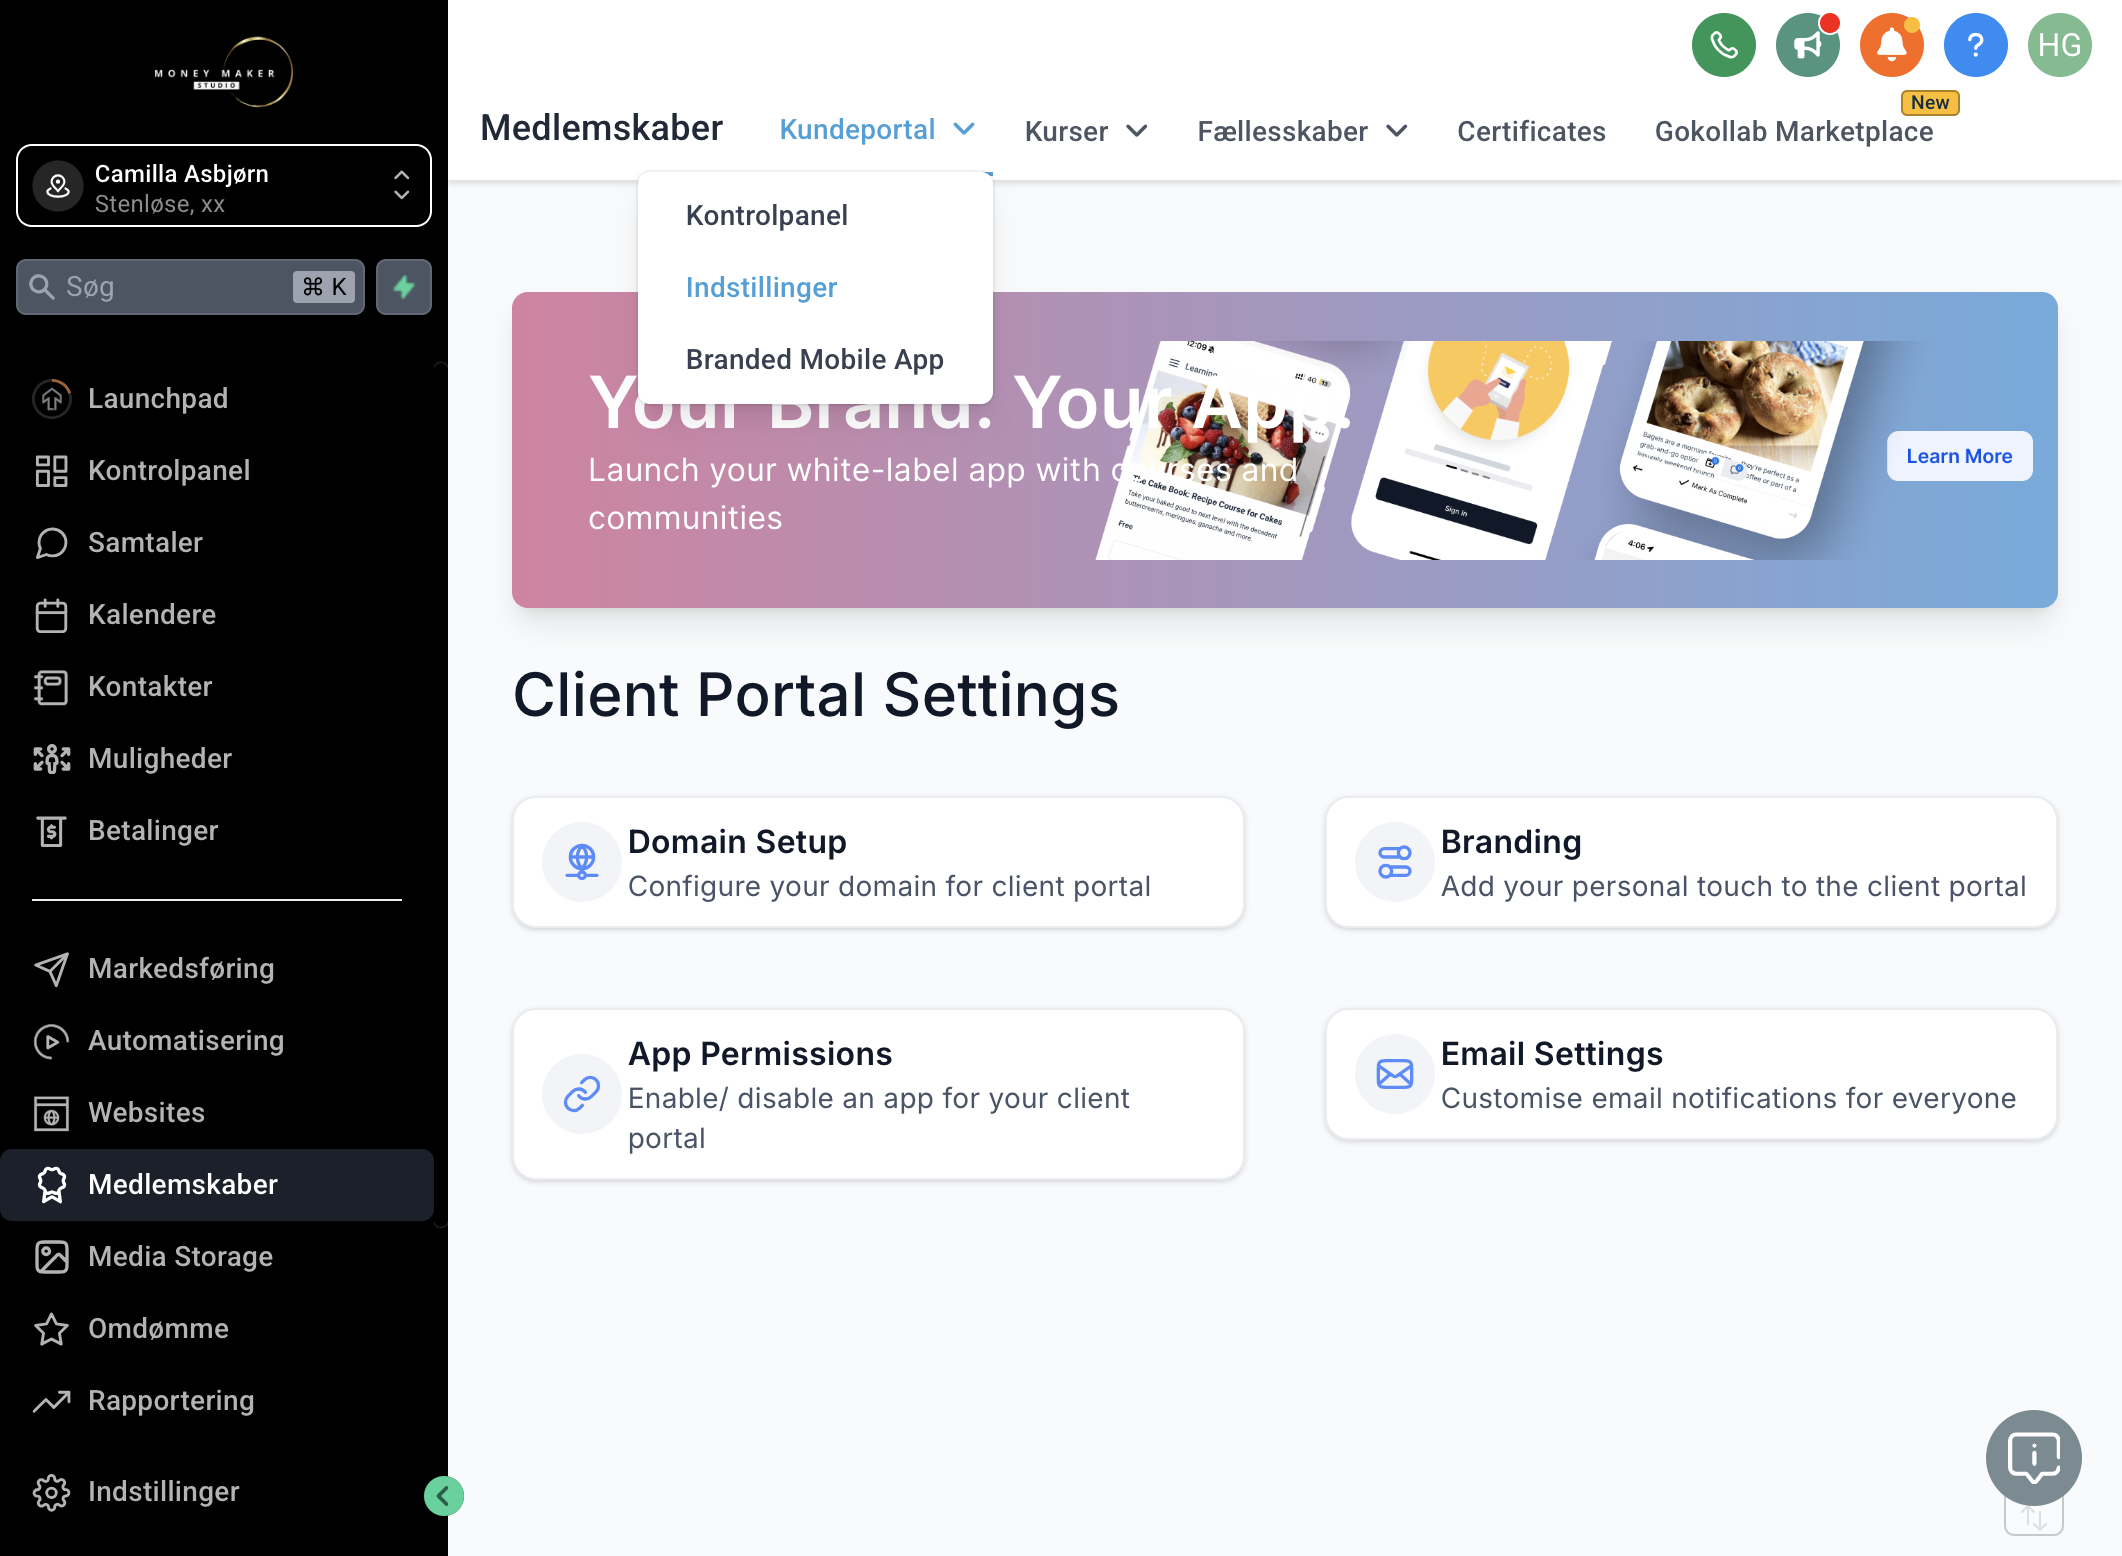Open the Email Settings card title
2122x1556 pixels.
[1552, 1054]
